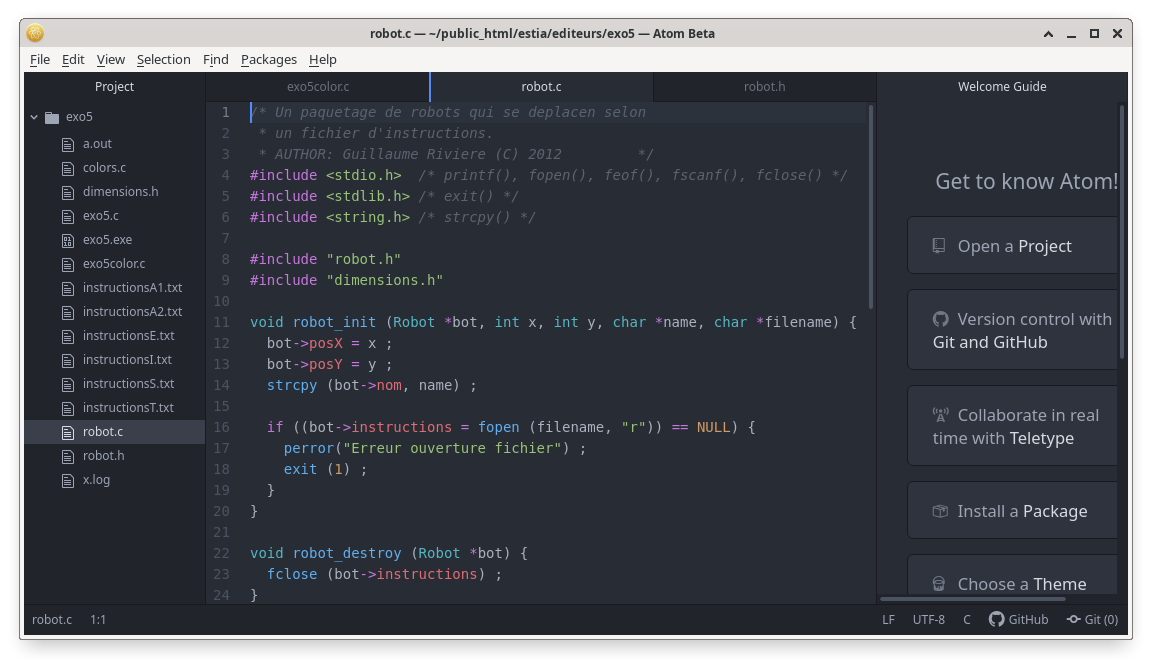Open exo5.exe in tree view

click(107, 239)
